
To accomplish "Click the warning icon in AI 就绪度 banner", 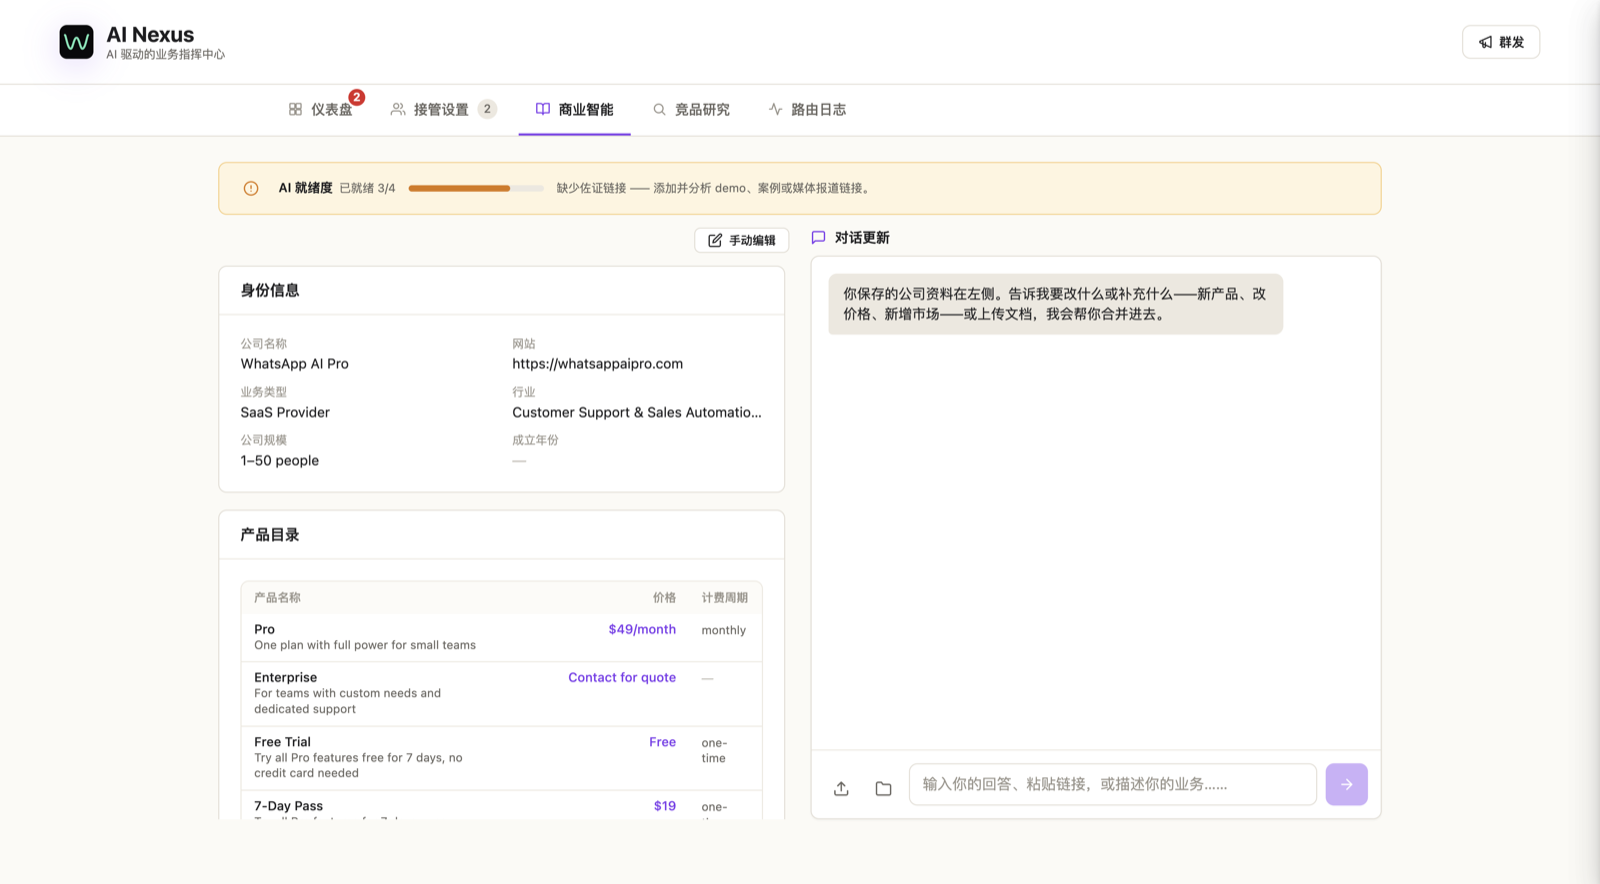I will pyautogui.click(x=251, y=188).
